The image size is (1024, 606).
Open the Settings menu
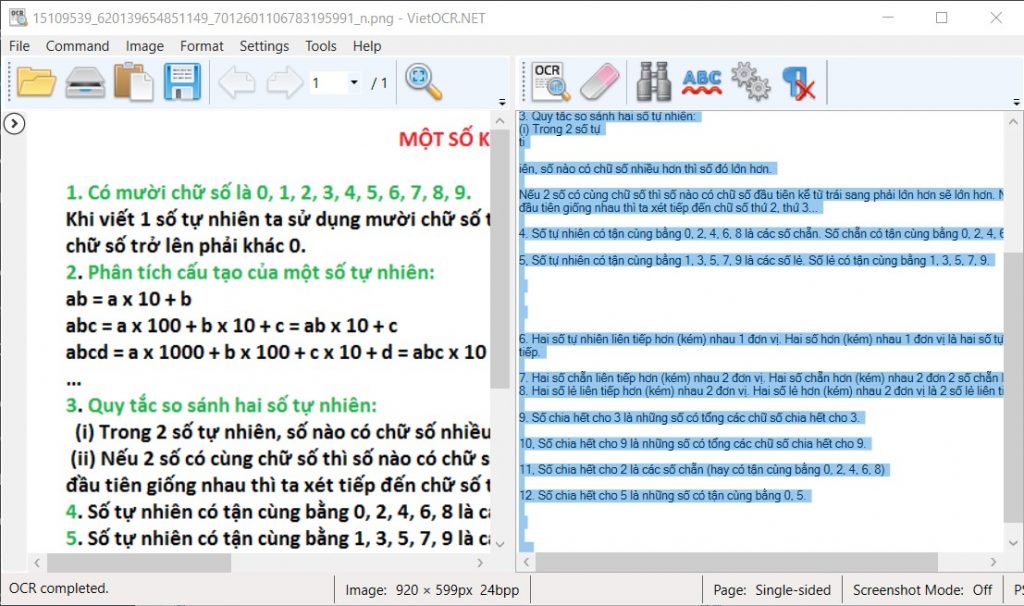(x=264, y=46)
